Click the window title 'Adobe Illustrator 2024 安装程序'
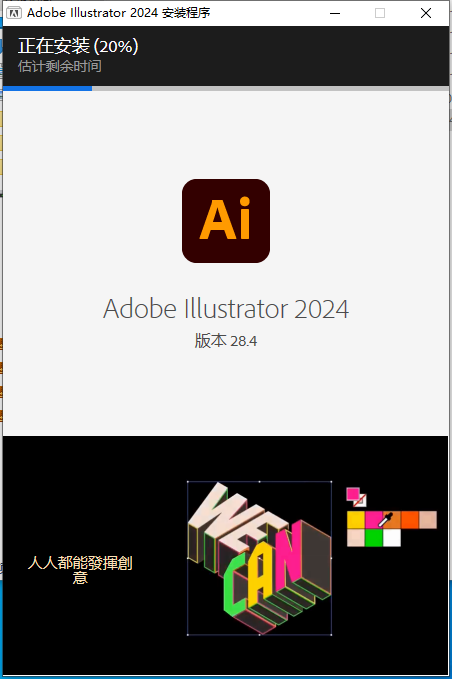This screenshot has width=452, height=679. pyautogui.click(x=119, y=13)
